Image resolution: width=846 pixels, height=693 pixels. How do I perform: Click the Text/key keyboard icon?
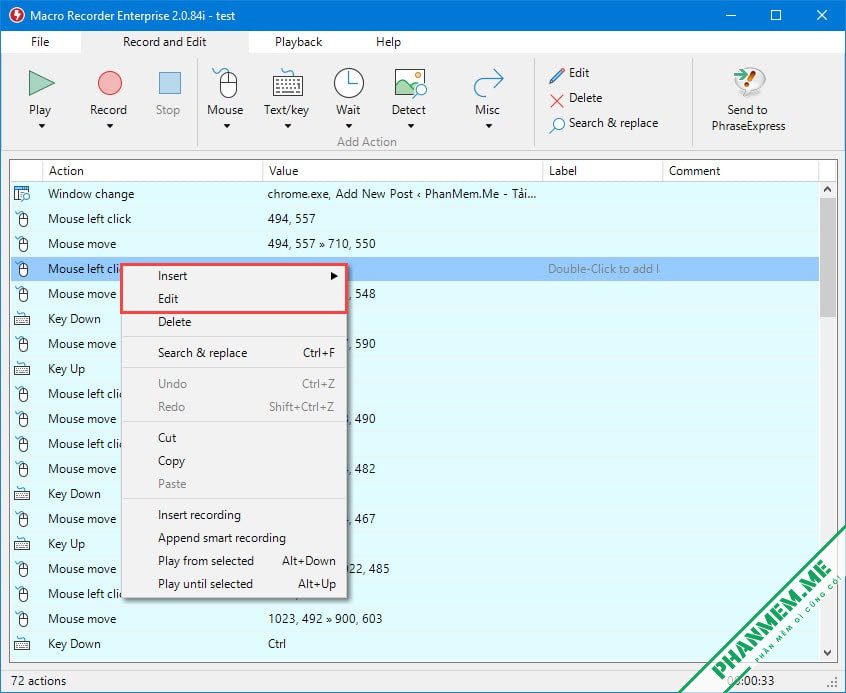coord(287,84)
